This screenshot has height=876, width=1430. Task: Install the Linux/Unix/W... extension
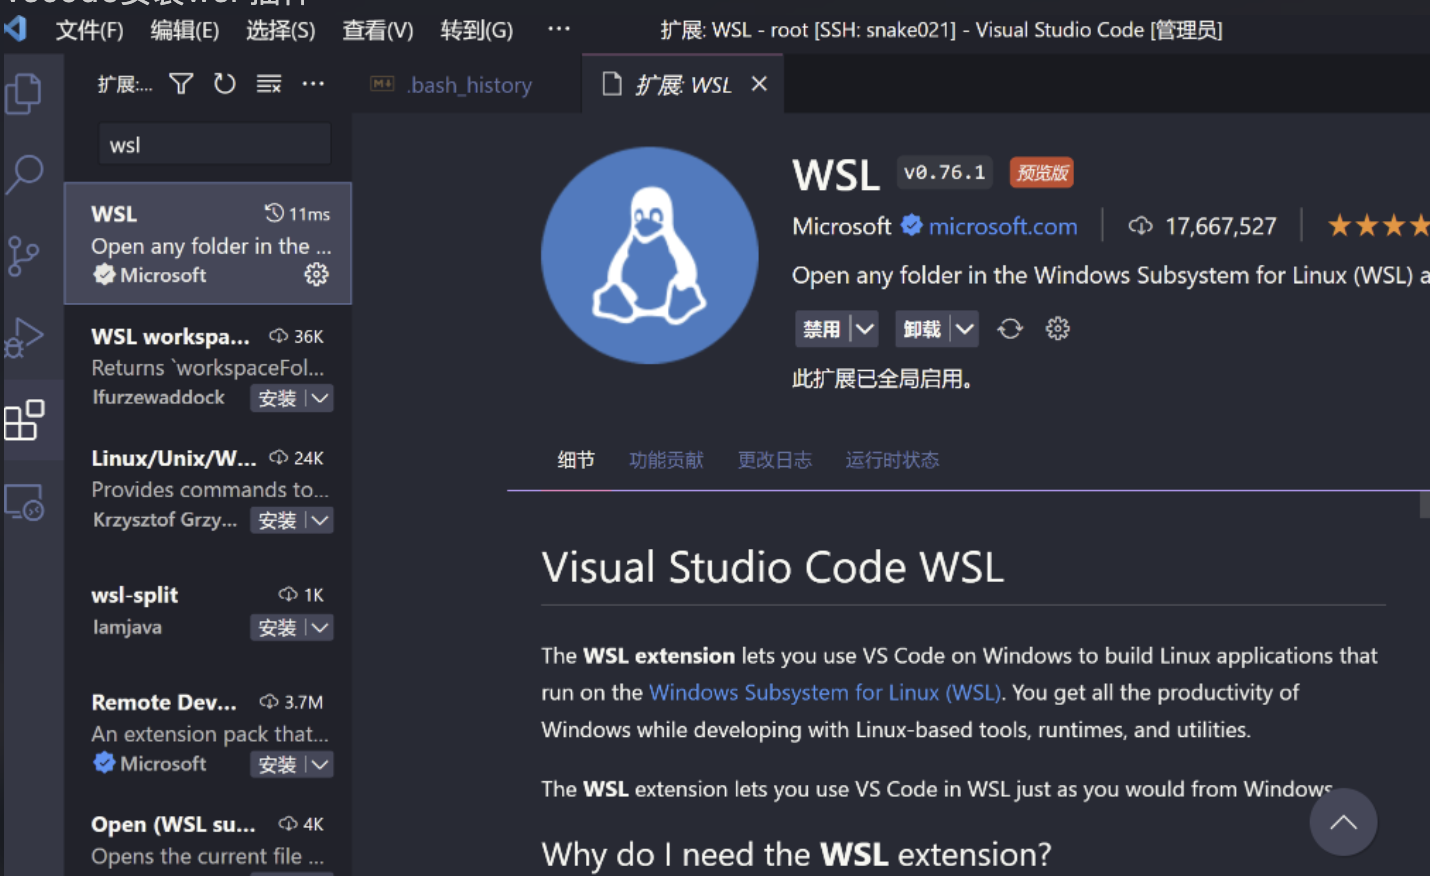(277, 520)
